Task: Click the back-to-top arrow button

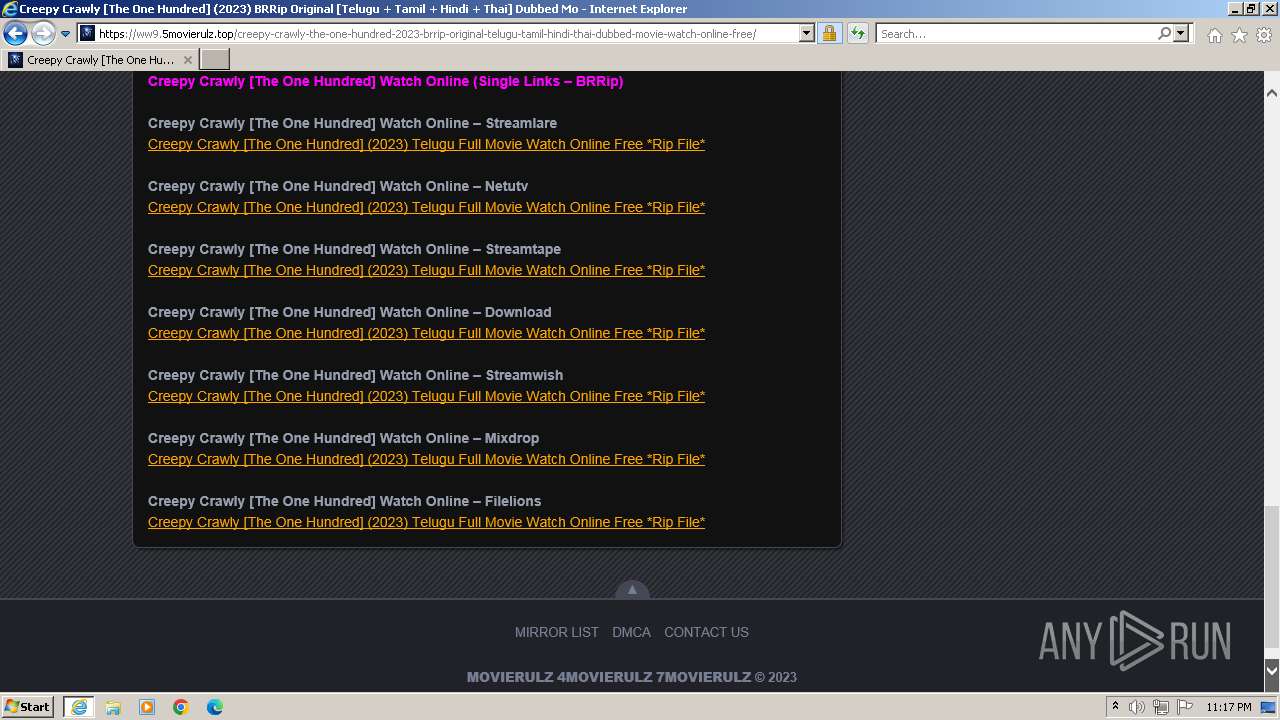Action: point(632,590)
